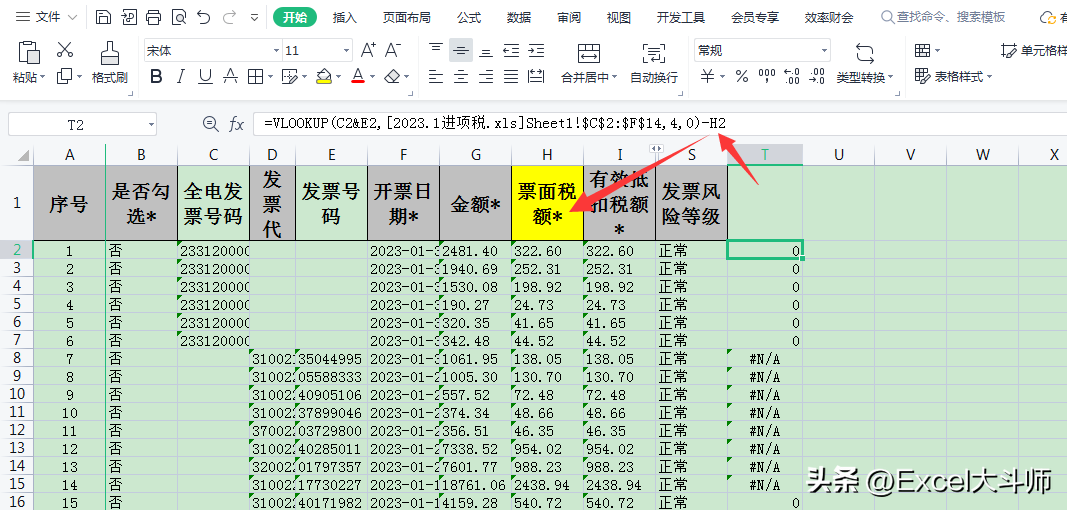Click the Type Conversion (类型转换) icon
Image resolution: width=1067 pixels, height=510 pixels.
coord(864,53)
